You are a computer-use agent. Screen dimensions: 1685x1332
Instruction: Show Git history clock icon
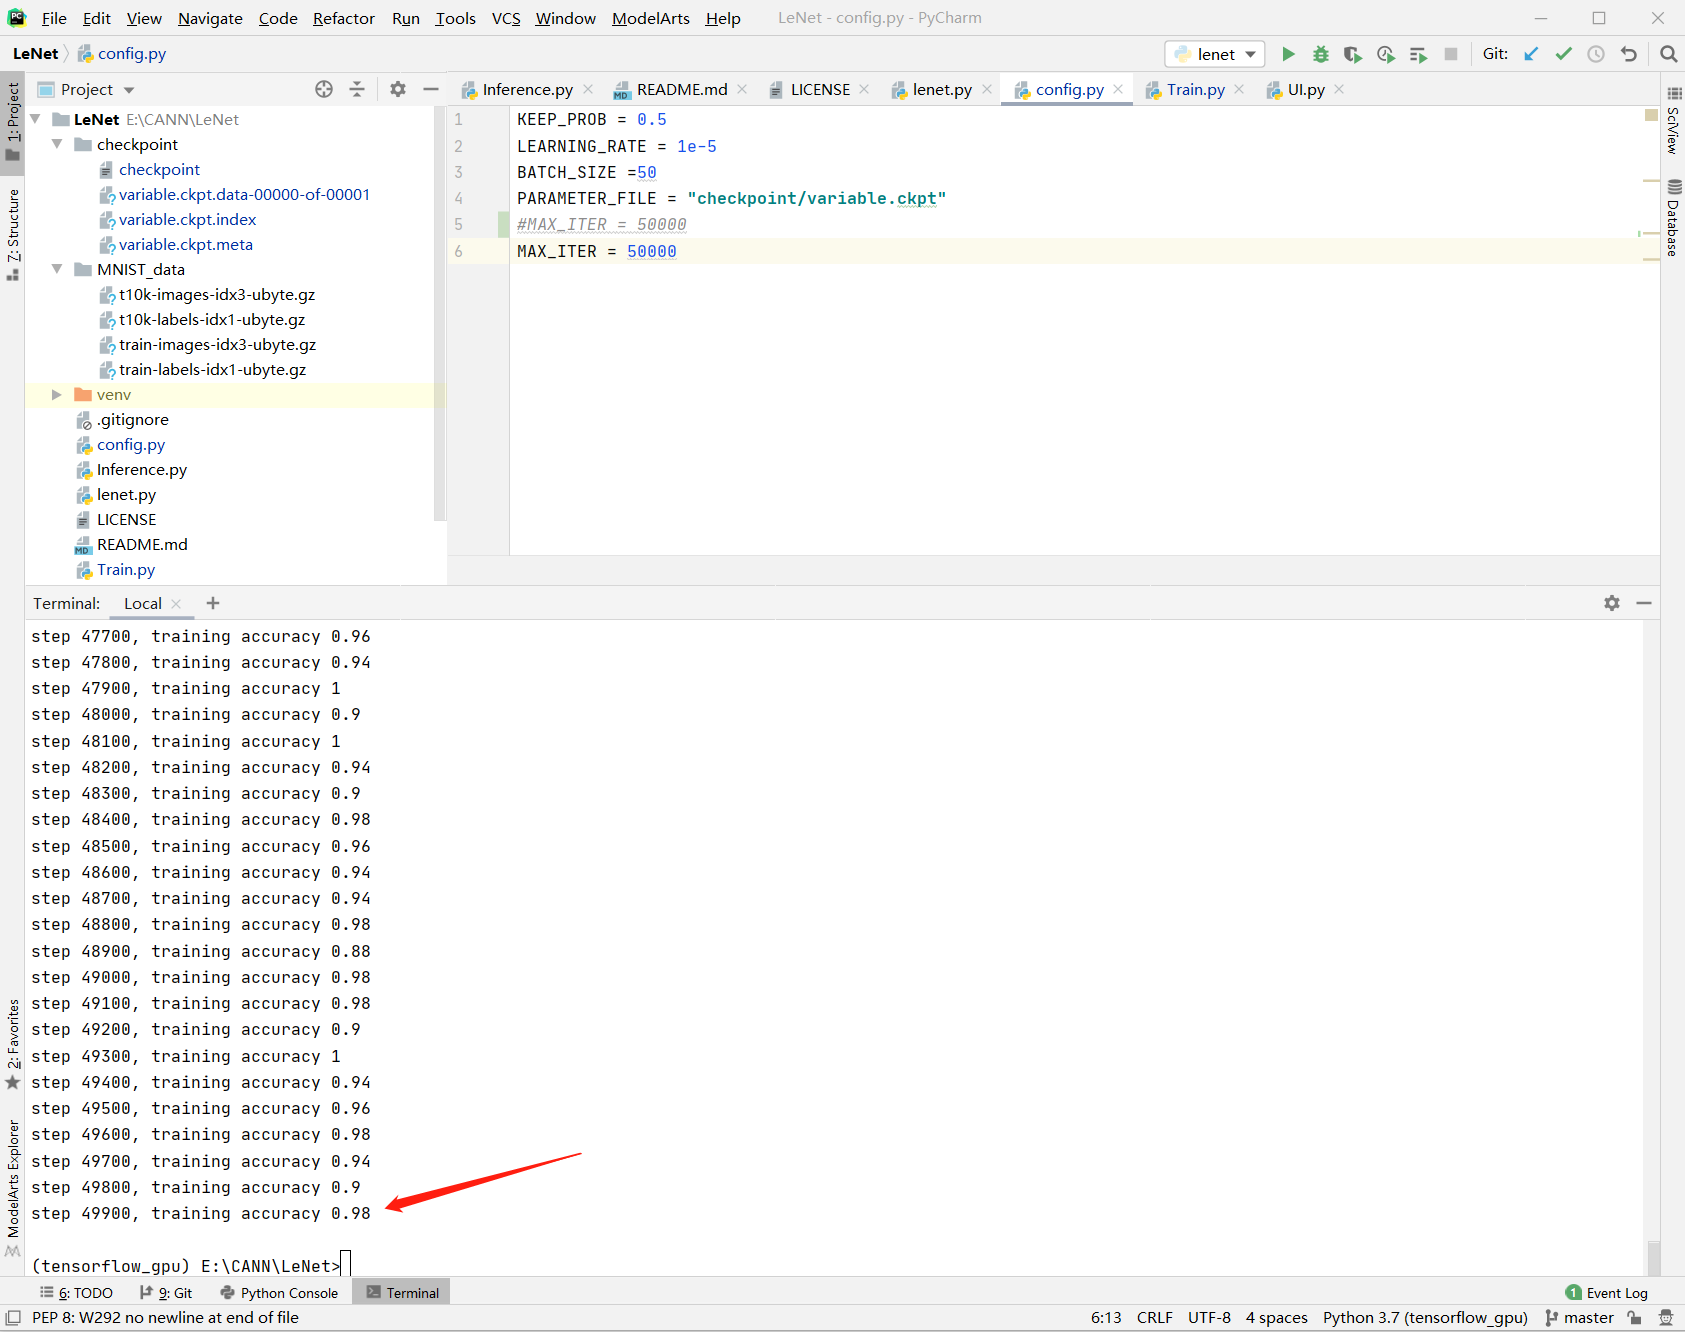[x=1596, y=54]
